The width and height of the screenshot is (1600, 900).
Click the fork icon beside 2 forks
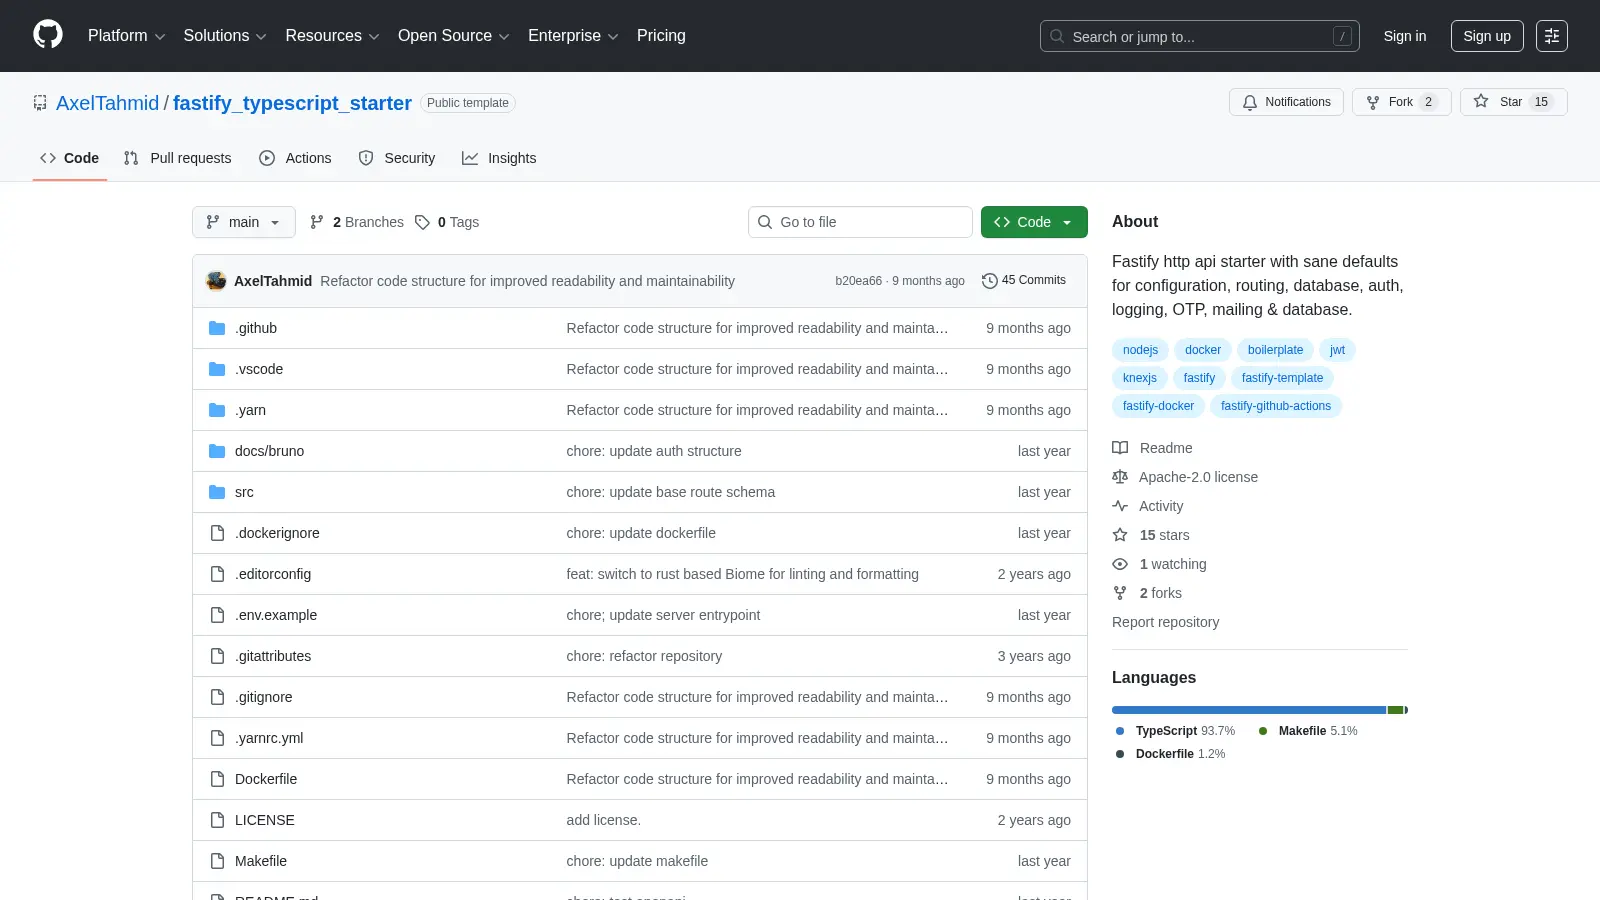(1120, 593)
